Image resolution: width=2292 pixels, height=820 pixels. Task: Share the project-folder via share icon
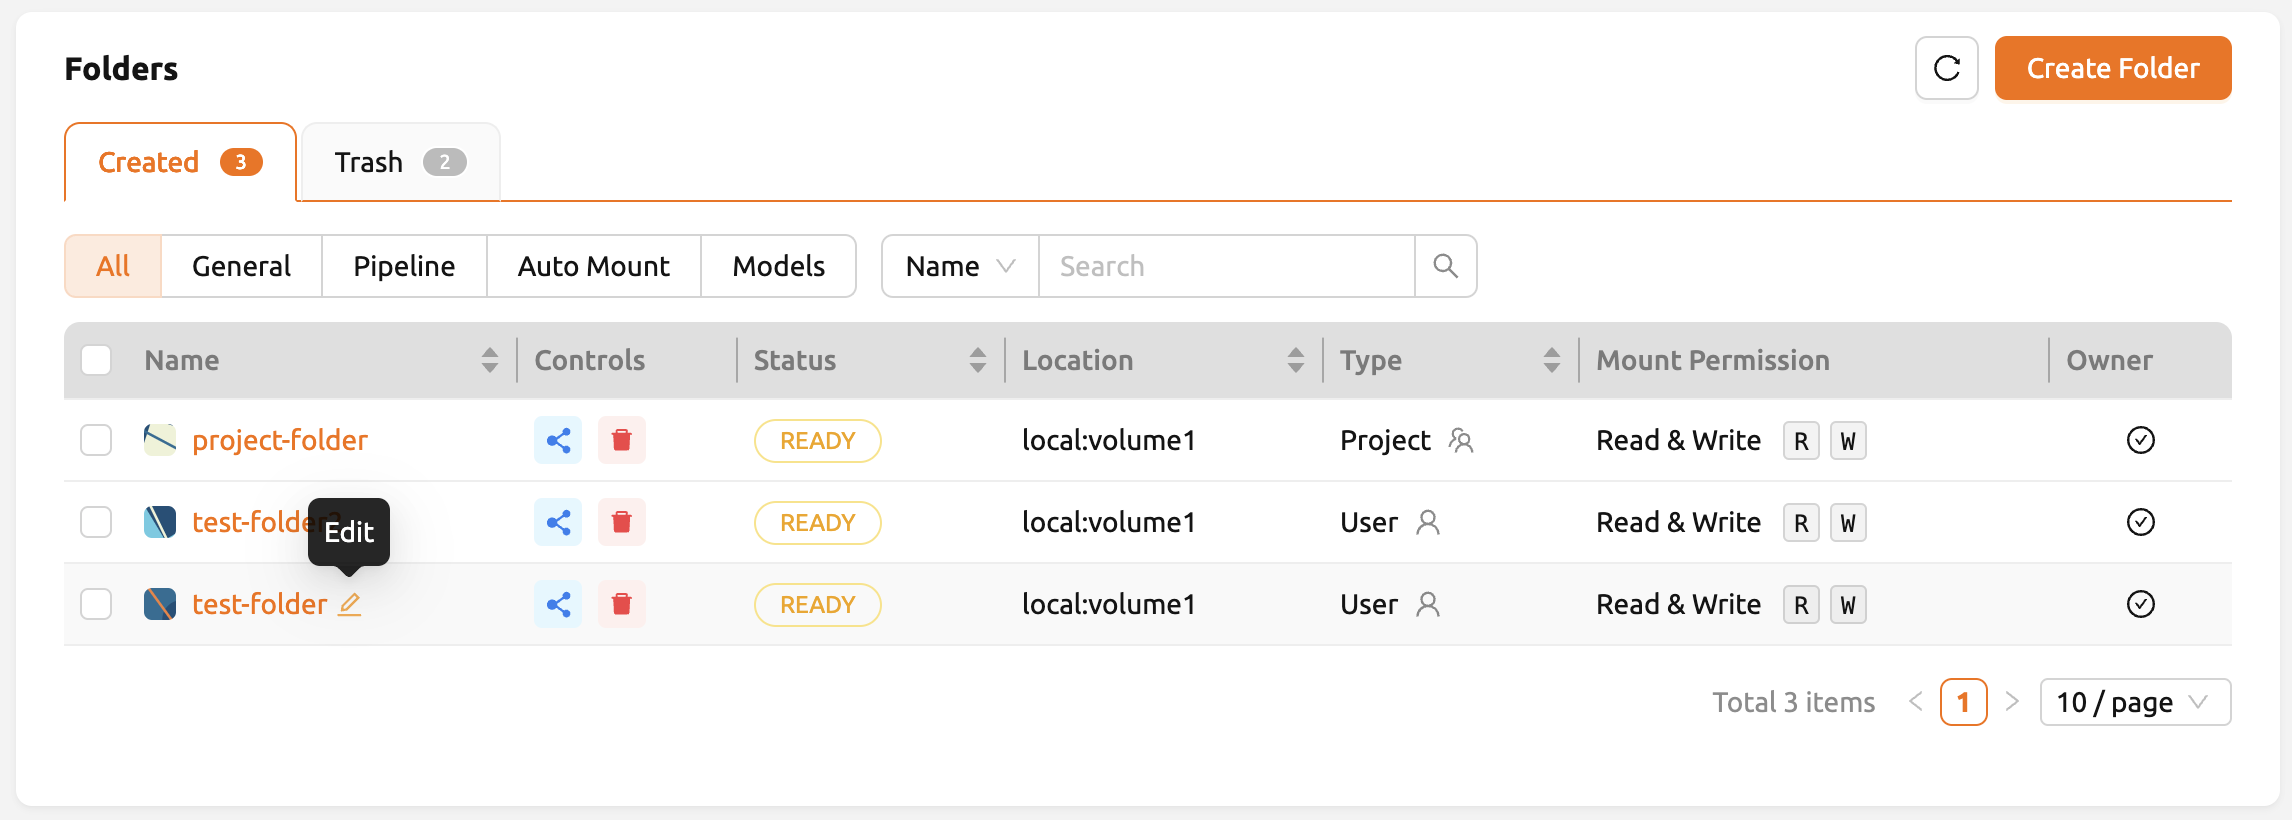tap(558, 440)
